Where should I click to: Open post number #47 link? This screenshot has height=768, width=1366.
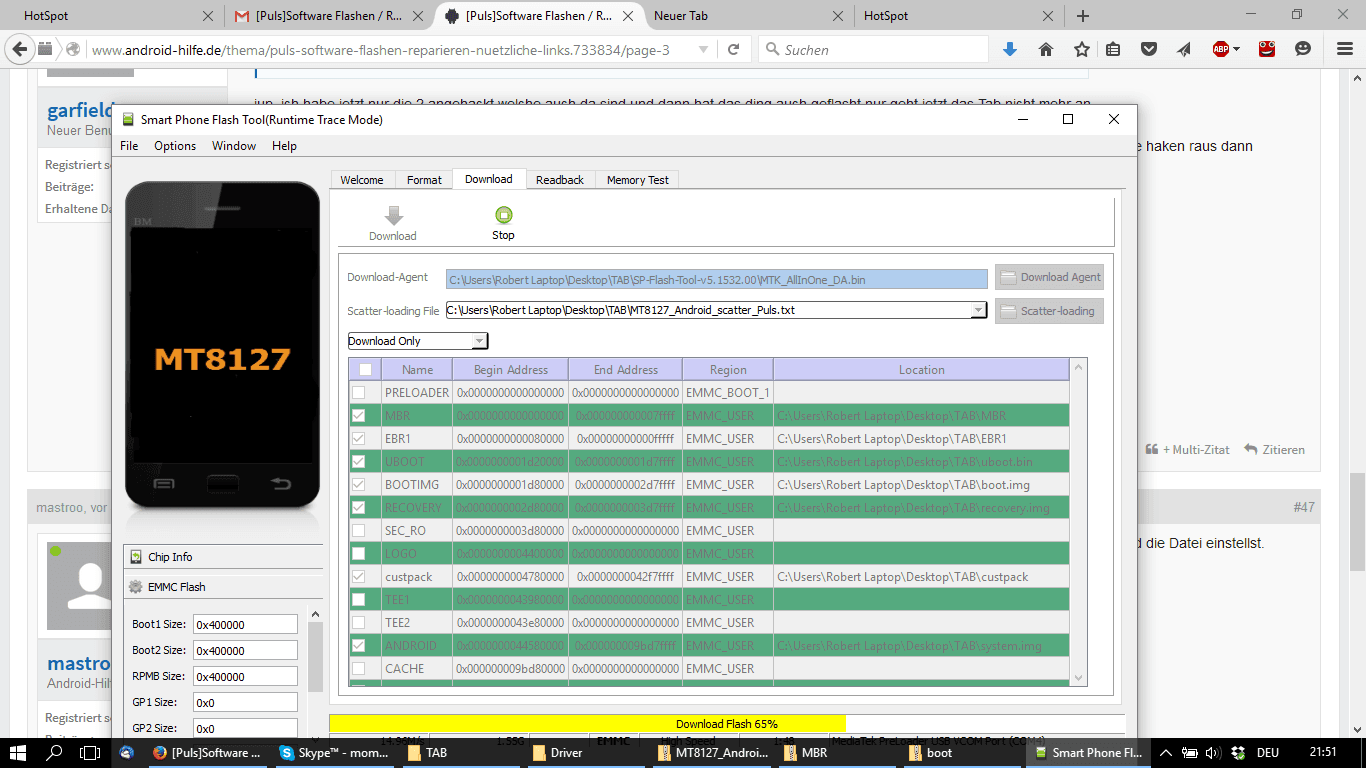pos(1304,507)
